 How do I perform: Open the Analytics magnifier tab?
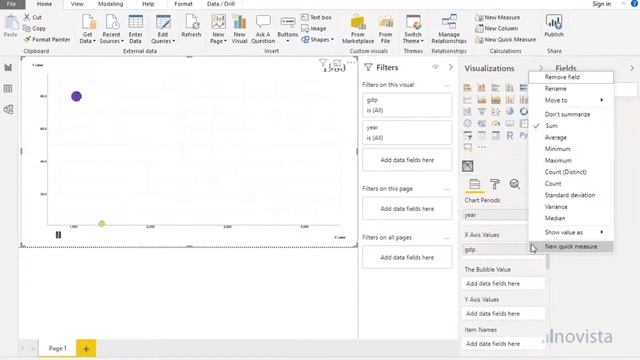(515, 184)
